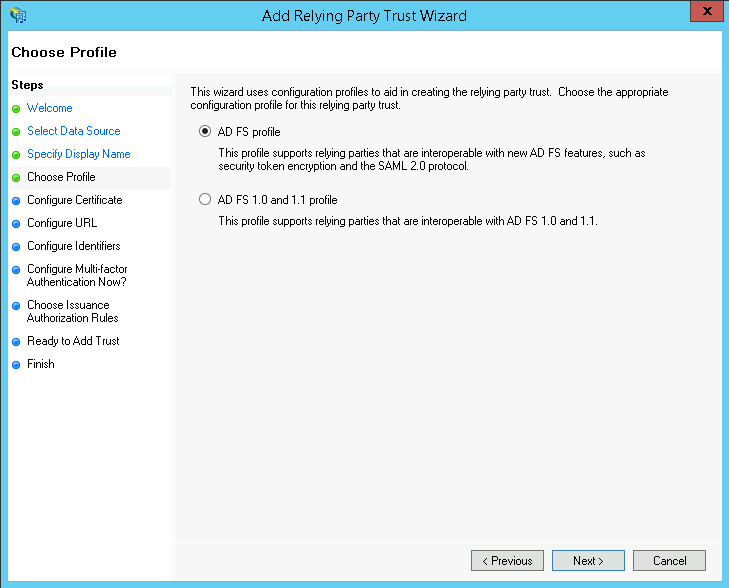Click the Finish step label
This screenshot has height=588, width=729.
(x=40, y=364)
